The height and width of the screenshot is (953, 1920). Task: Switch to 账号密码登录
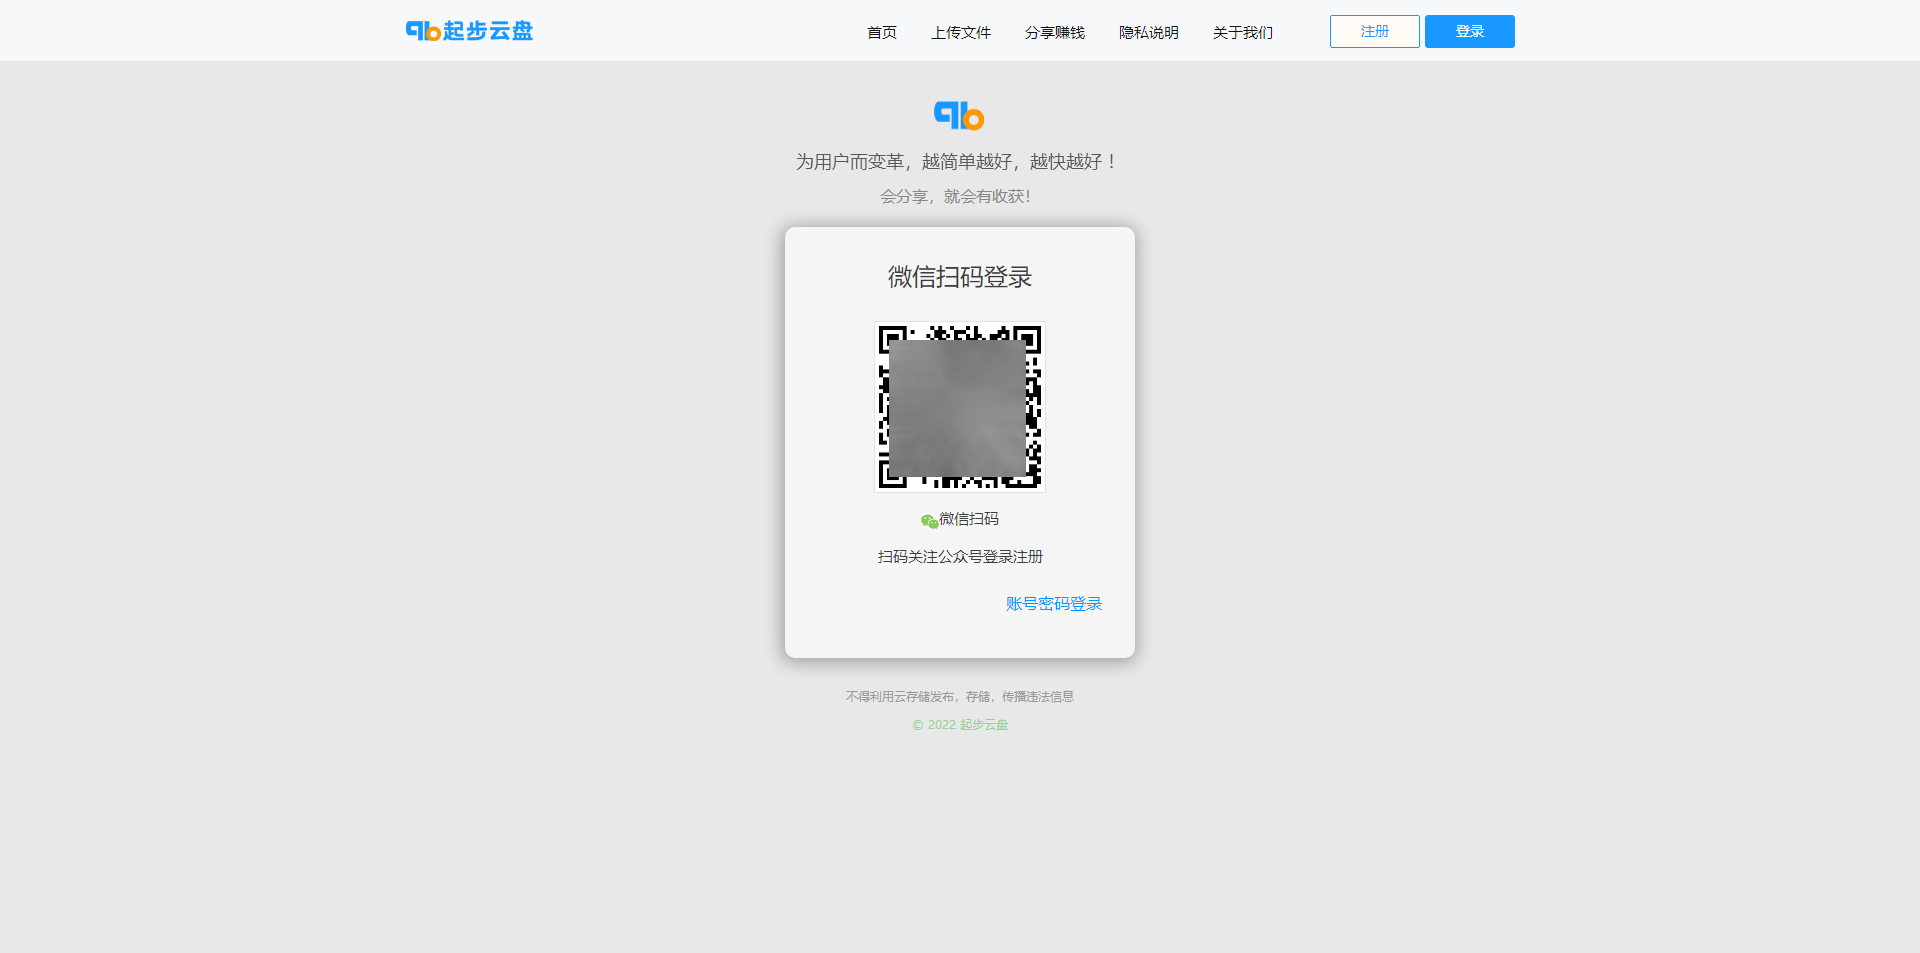click(x=1054, y=604)
